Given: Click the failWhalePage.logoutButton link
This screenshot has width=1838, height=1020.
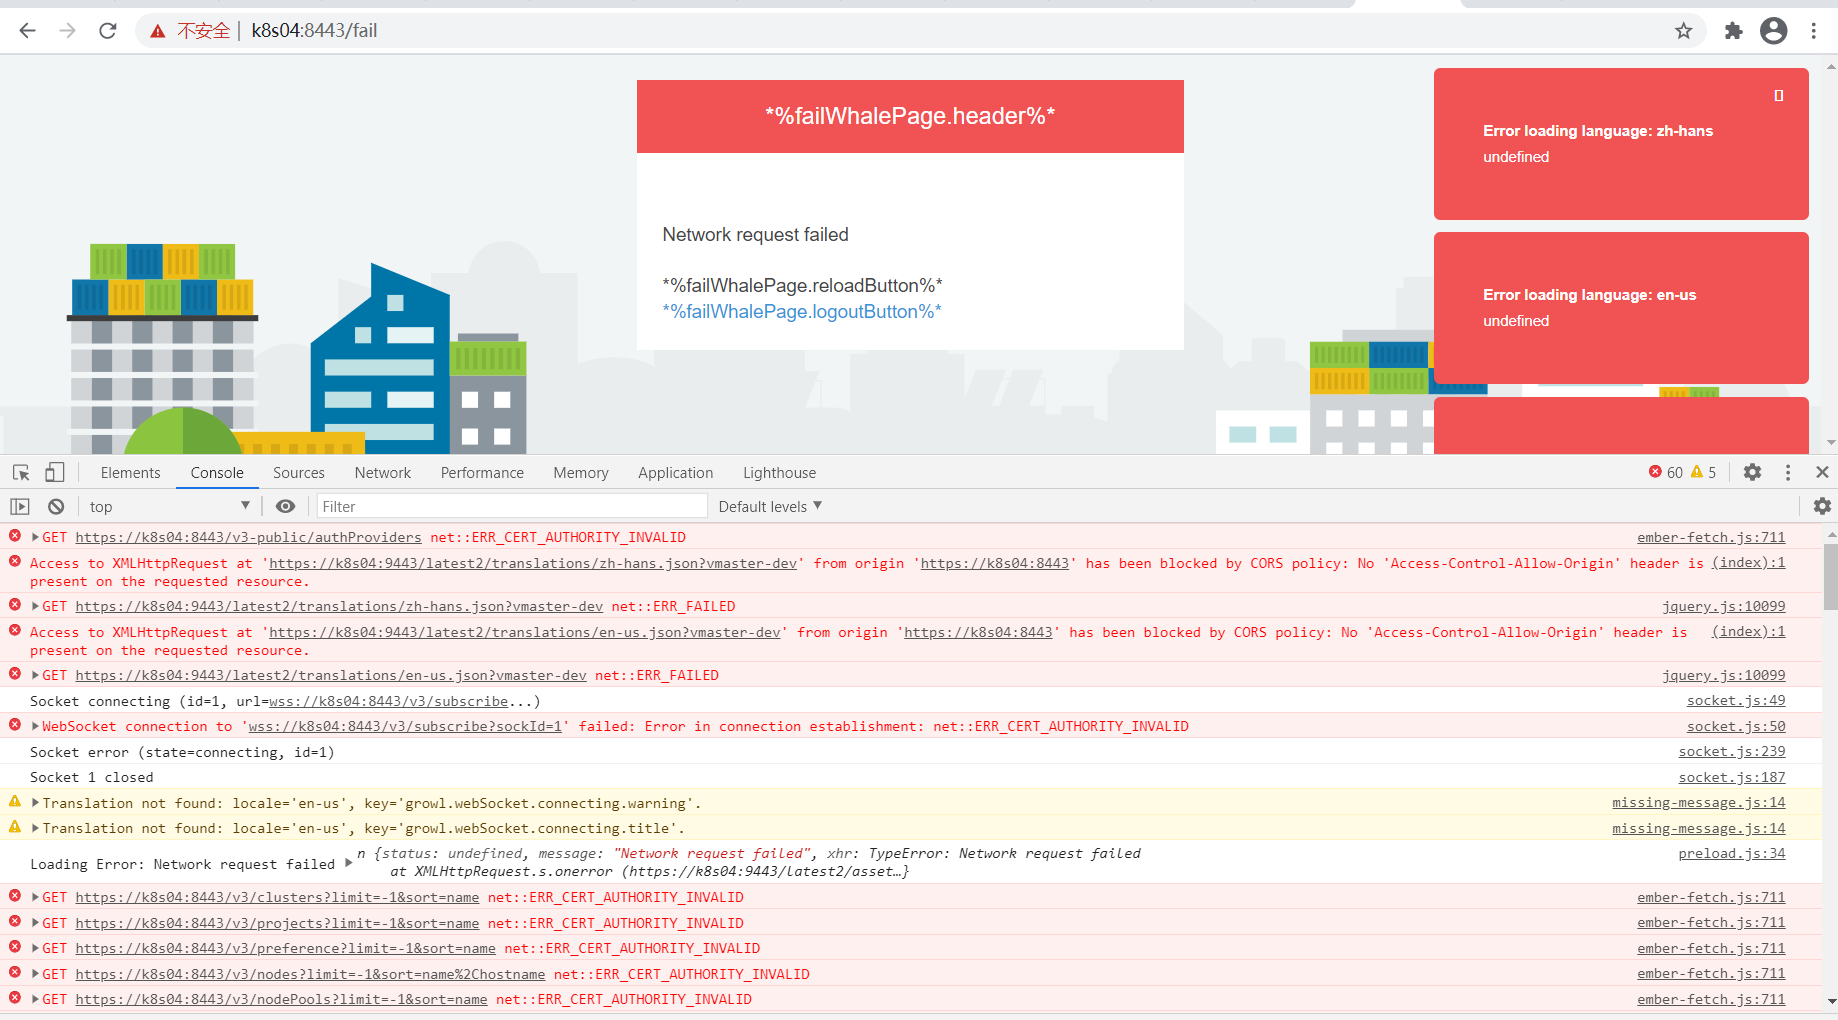Looking at the screenshot, I should pos(802,312).
